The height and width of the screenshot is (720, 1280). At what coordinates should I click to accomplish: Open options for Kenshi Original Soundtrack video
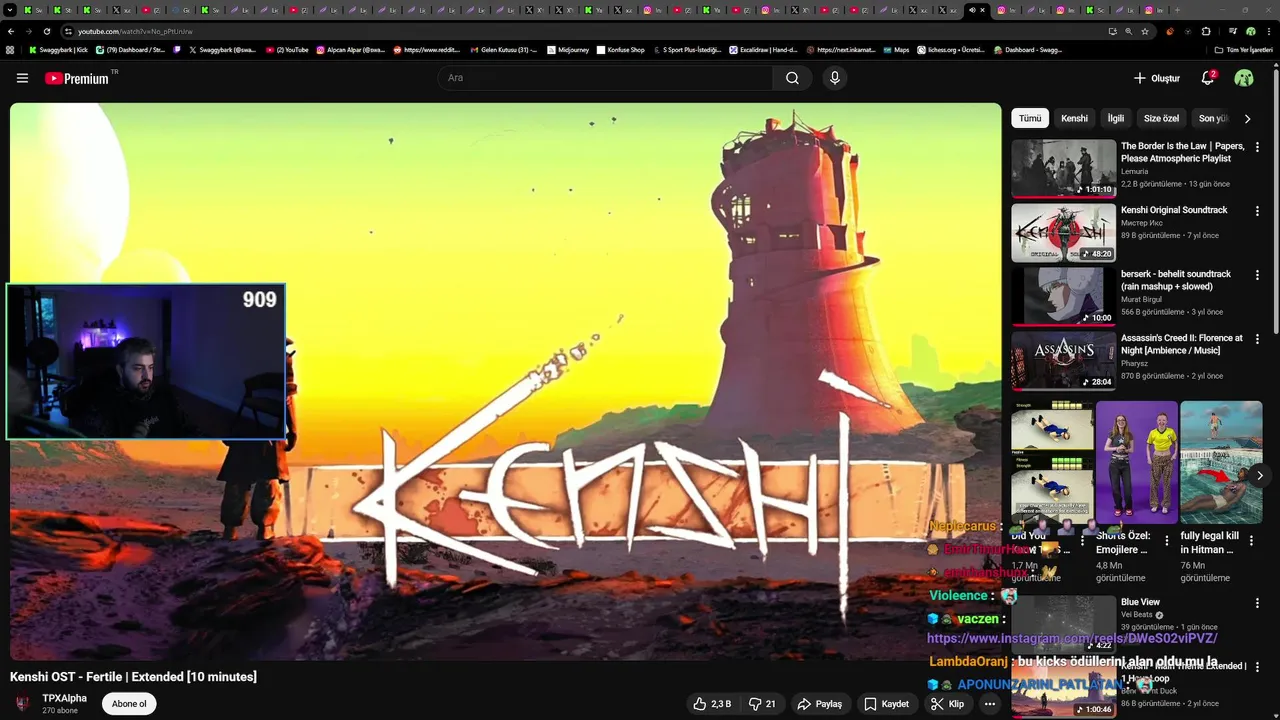[x=1257, y=211]
